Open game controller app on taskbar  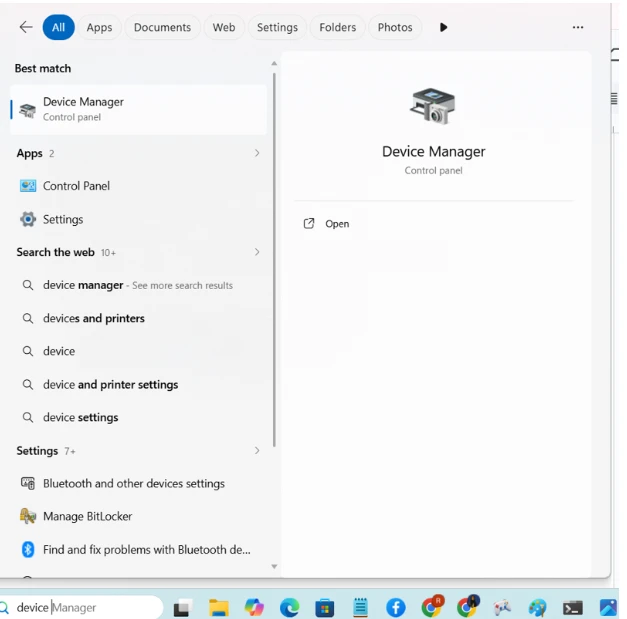tap(502, 608)
